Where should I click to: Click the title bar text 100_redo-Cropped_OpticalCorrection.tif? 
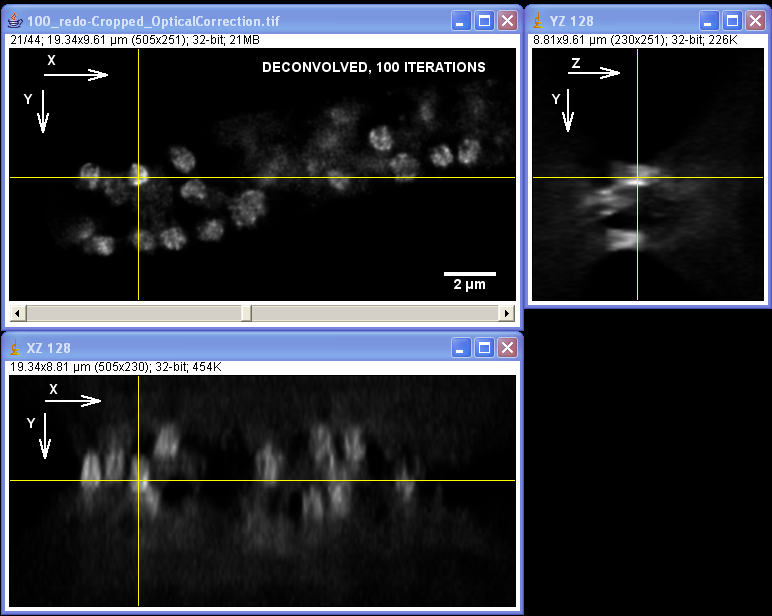coord(153,21)
